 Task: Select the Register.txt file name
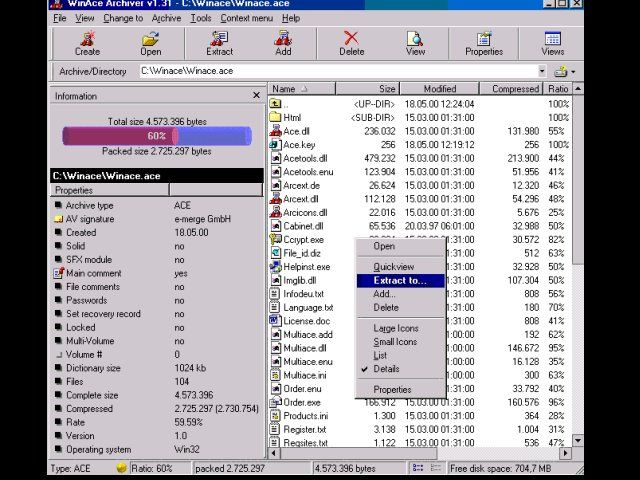tap(304, 429)
